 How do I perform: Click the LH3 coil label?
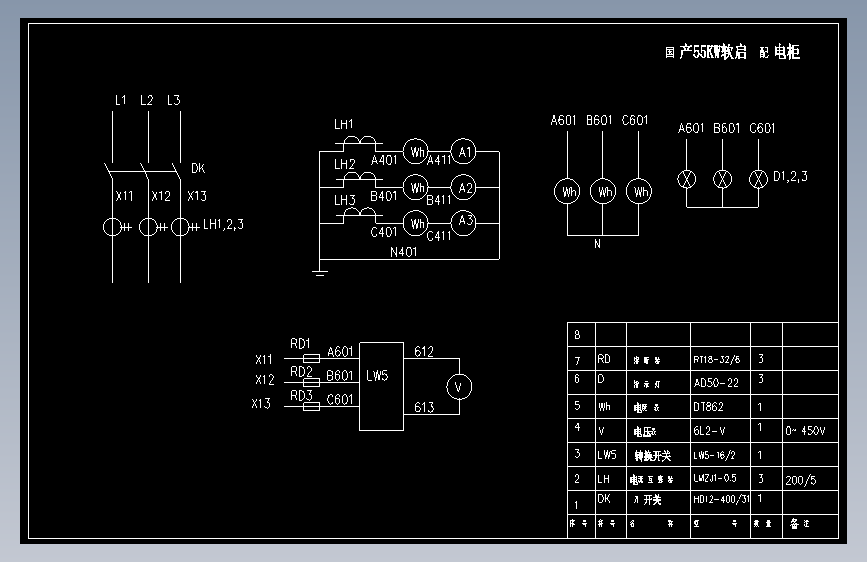pyautogui.click(x=344, y=200)
